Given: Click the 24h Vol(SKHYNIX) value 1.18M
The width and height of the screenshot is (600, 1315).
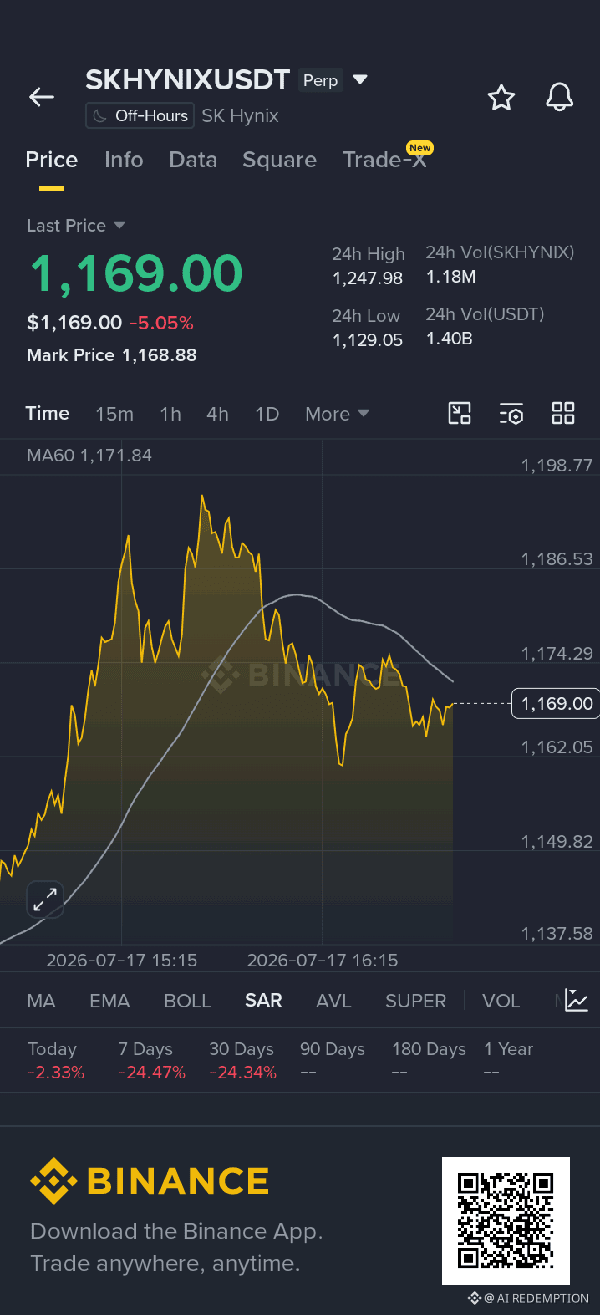Looking at the screenshot, I should (451, 277).
